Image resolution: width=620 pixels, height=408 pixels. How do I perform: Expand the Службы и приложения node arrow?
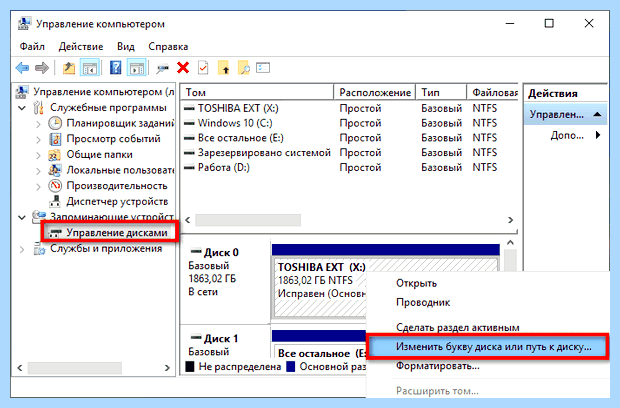22,249
